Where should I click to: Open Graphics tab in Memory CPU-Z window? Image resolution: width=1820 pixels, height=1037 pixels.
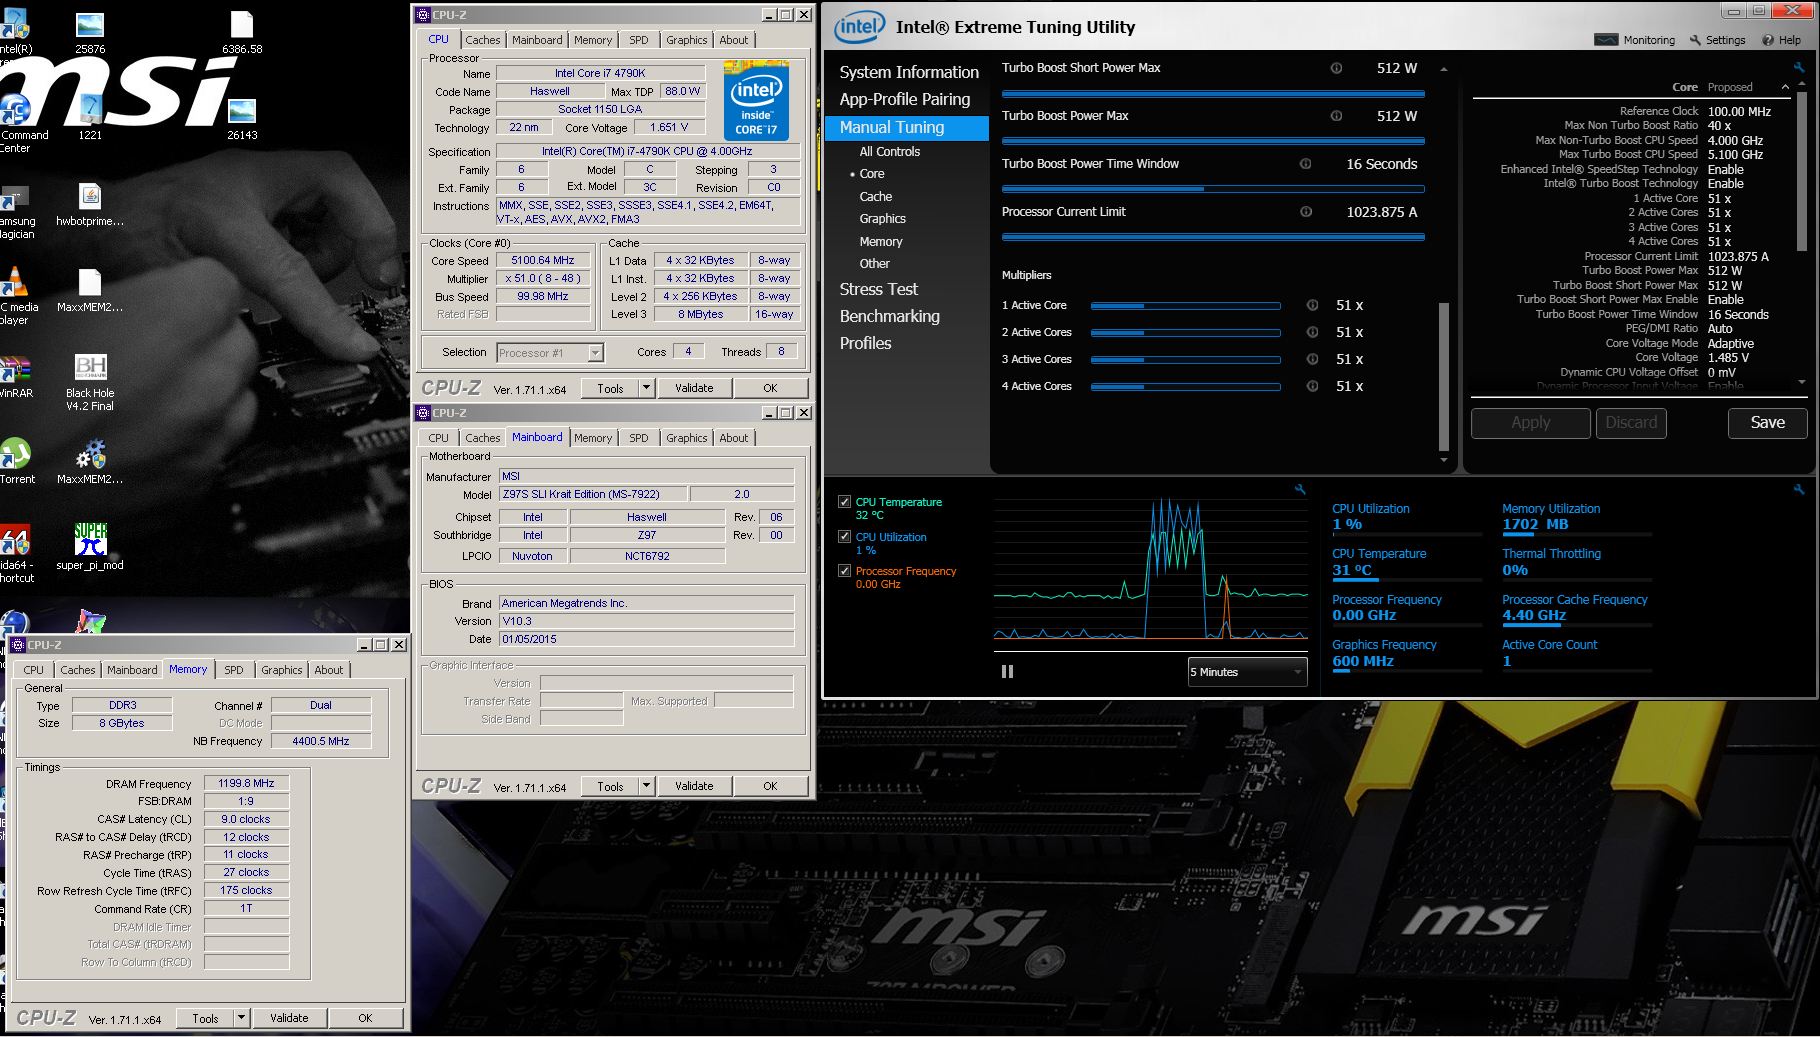click(281, 670)
